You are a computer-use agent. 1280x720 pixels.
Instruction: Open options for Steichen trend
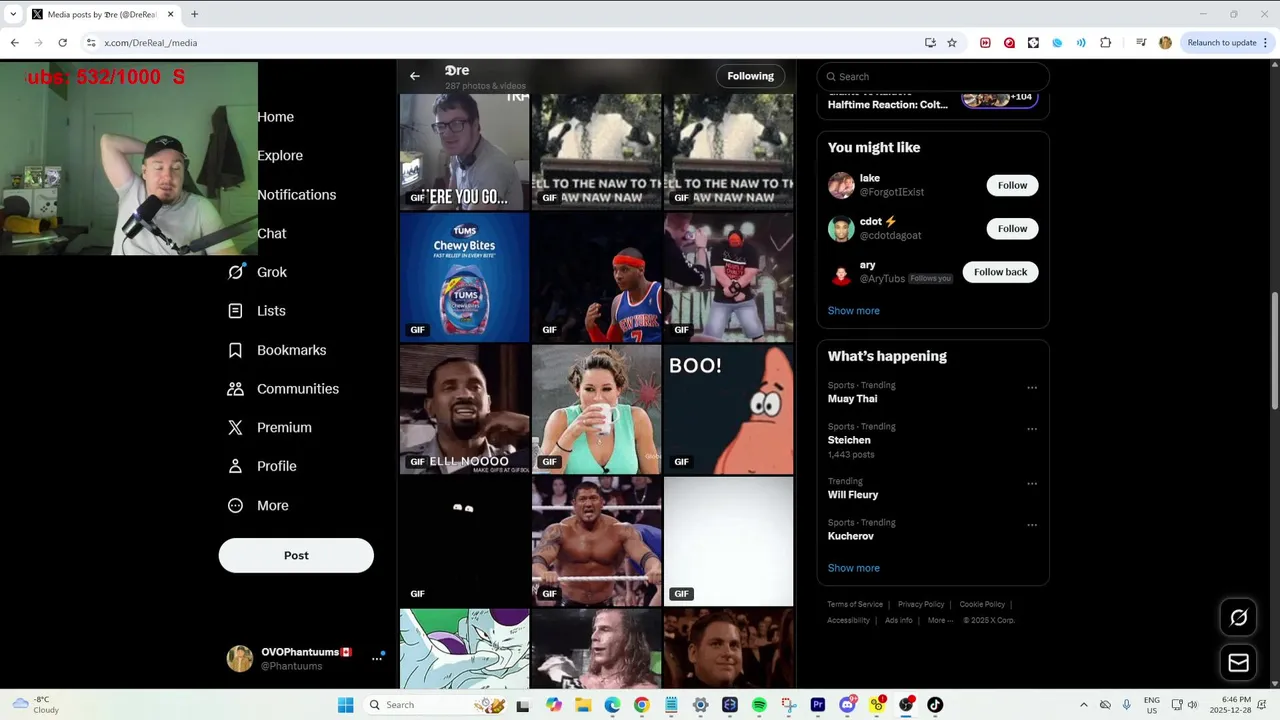[1032, 429]
